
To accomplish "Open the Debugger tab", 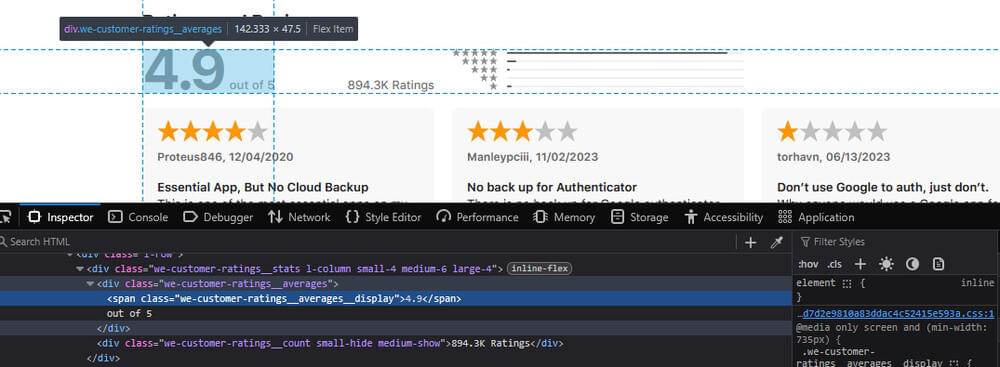I will click(x=217, y=217).
